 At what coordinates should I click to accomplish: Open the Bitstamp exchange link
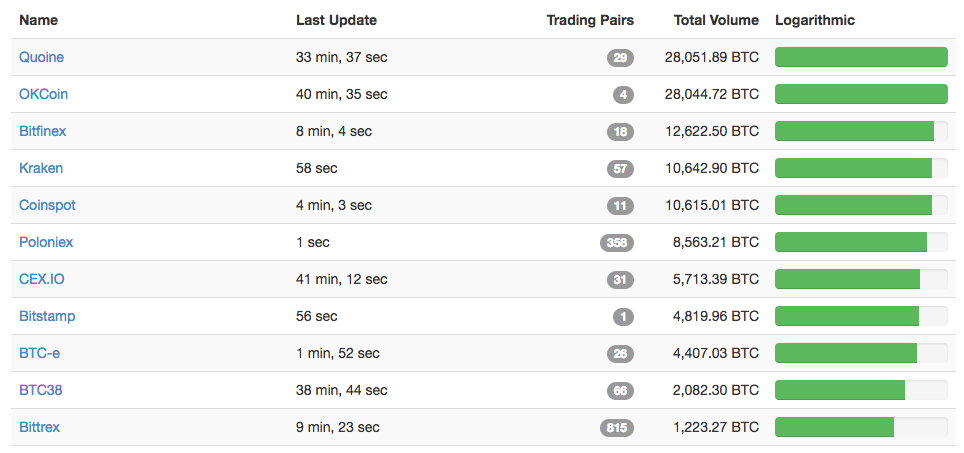(x=47, y=316)
